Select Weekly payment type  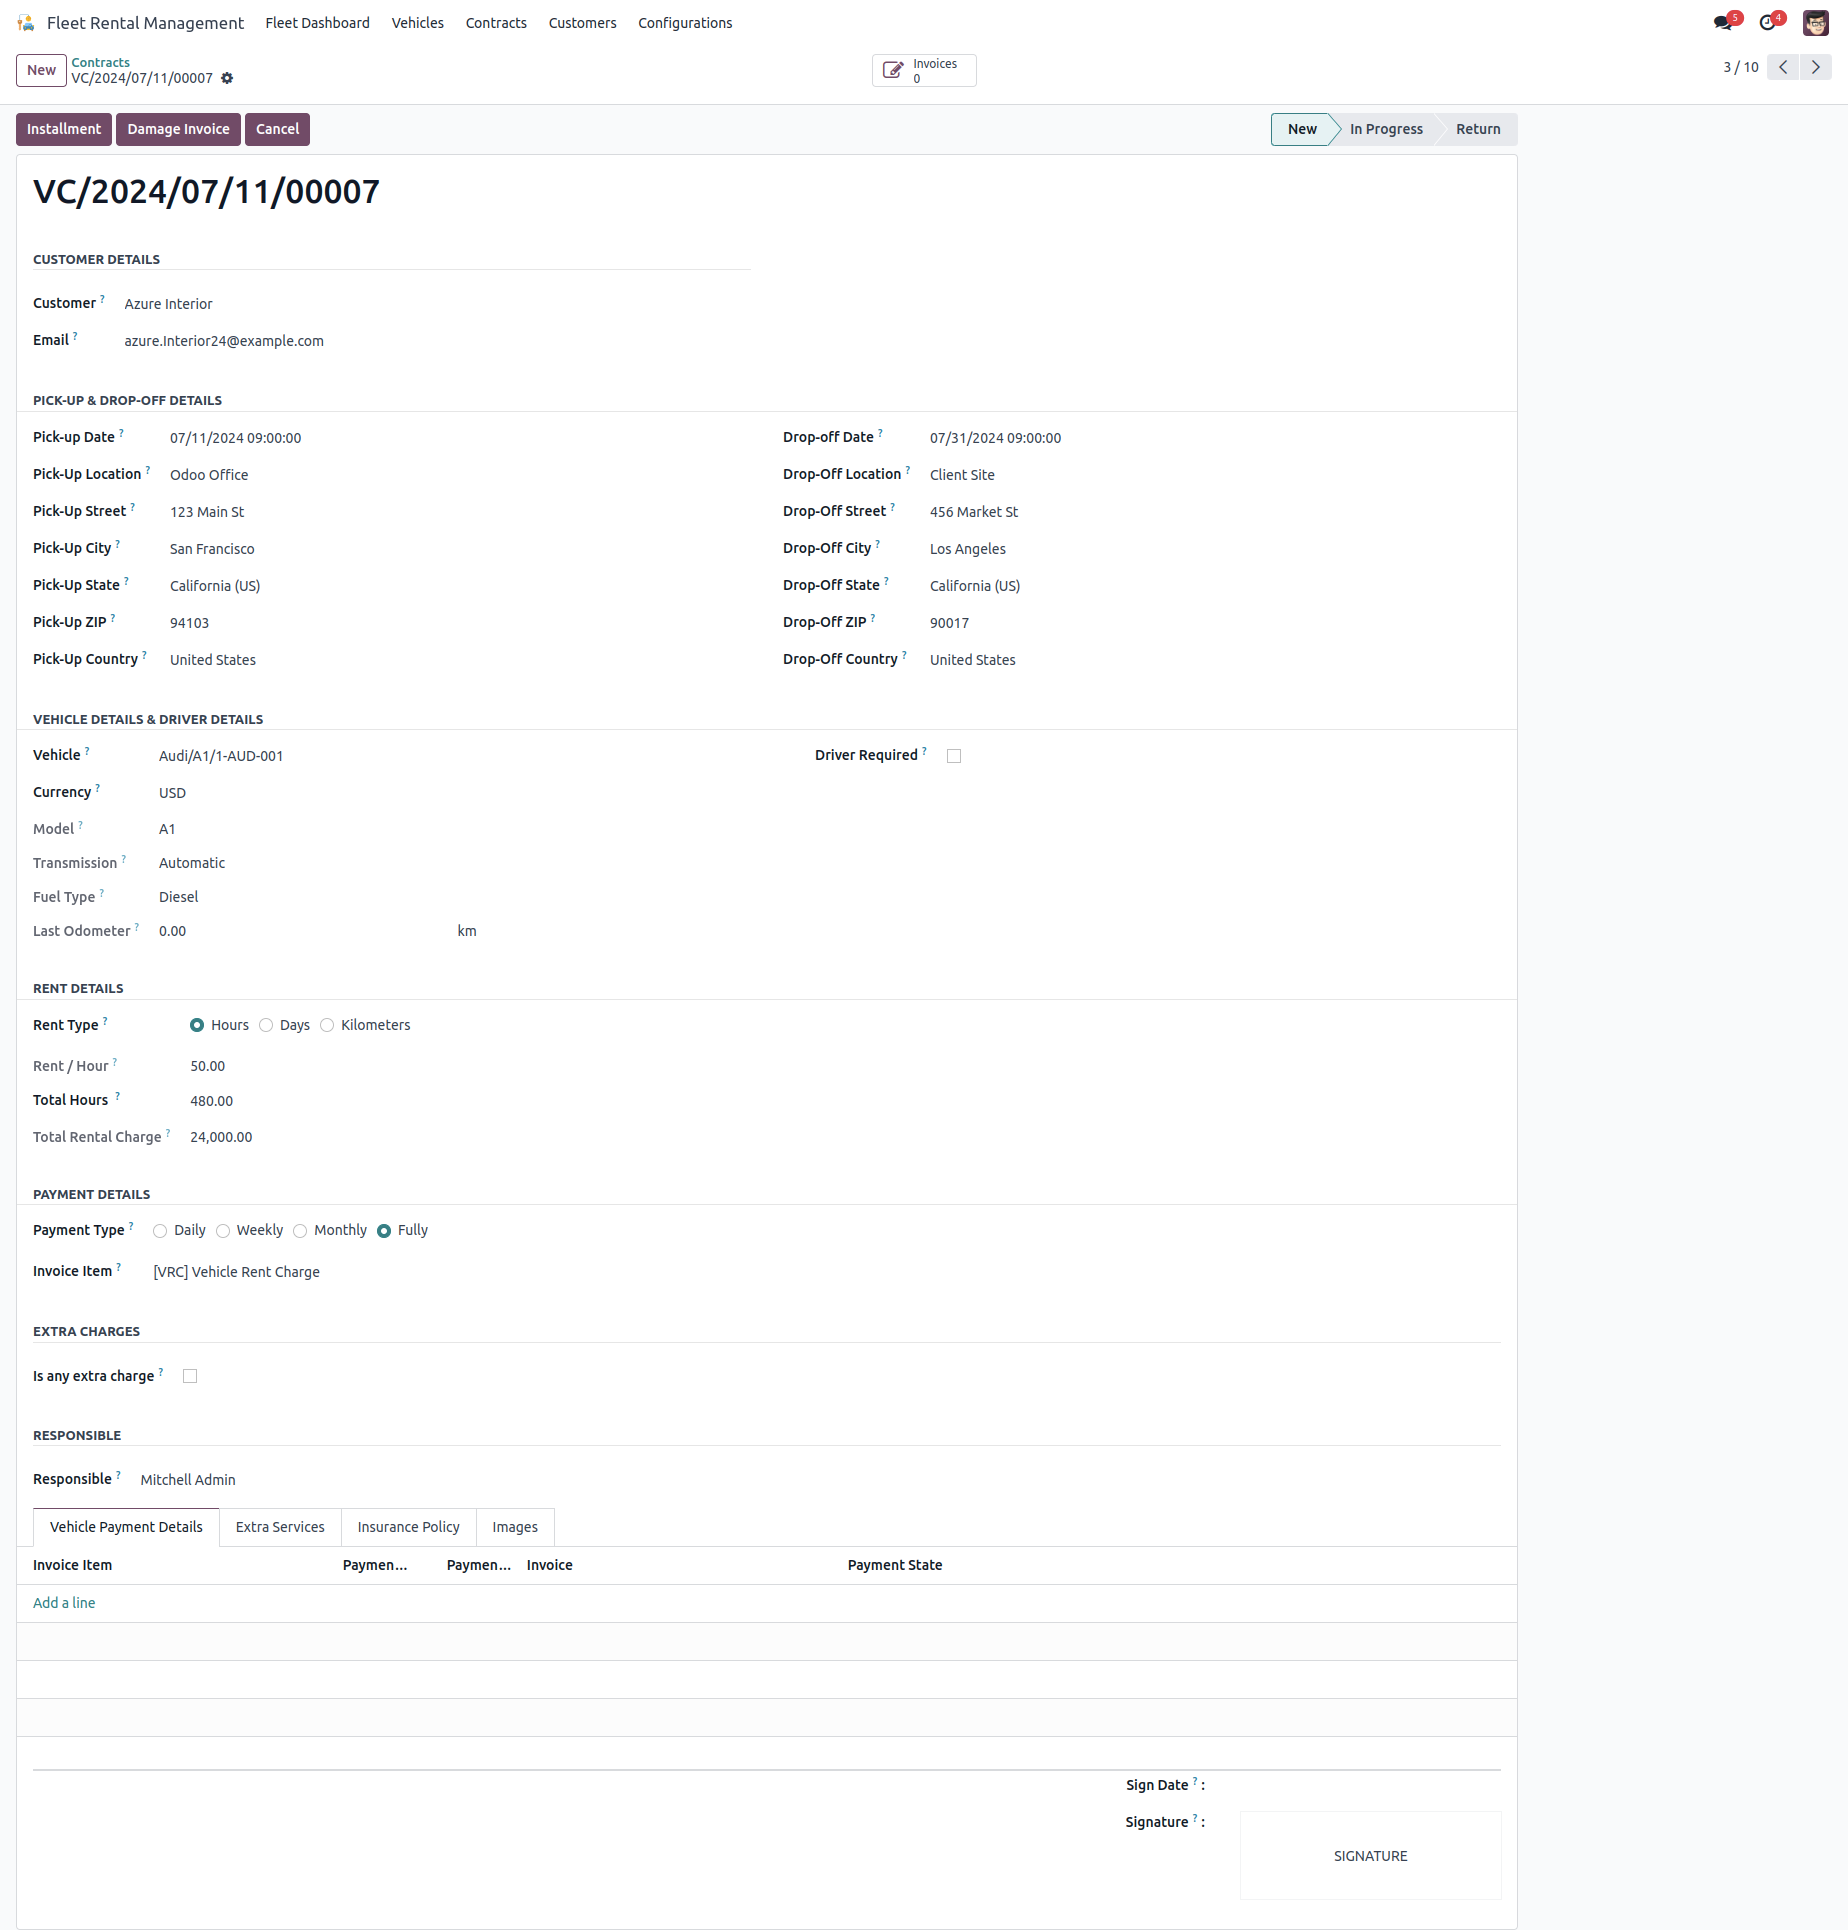pyautogui.click(x=223, y=1231)
